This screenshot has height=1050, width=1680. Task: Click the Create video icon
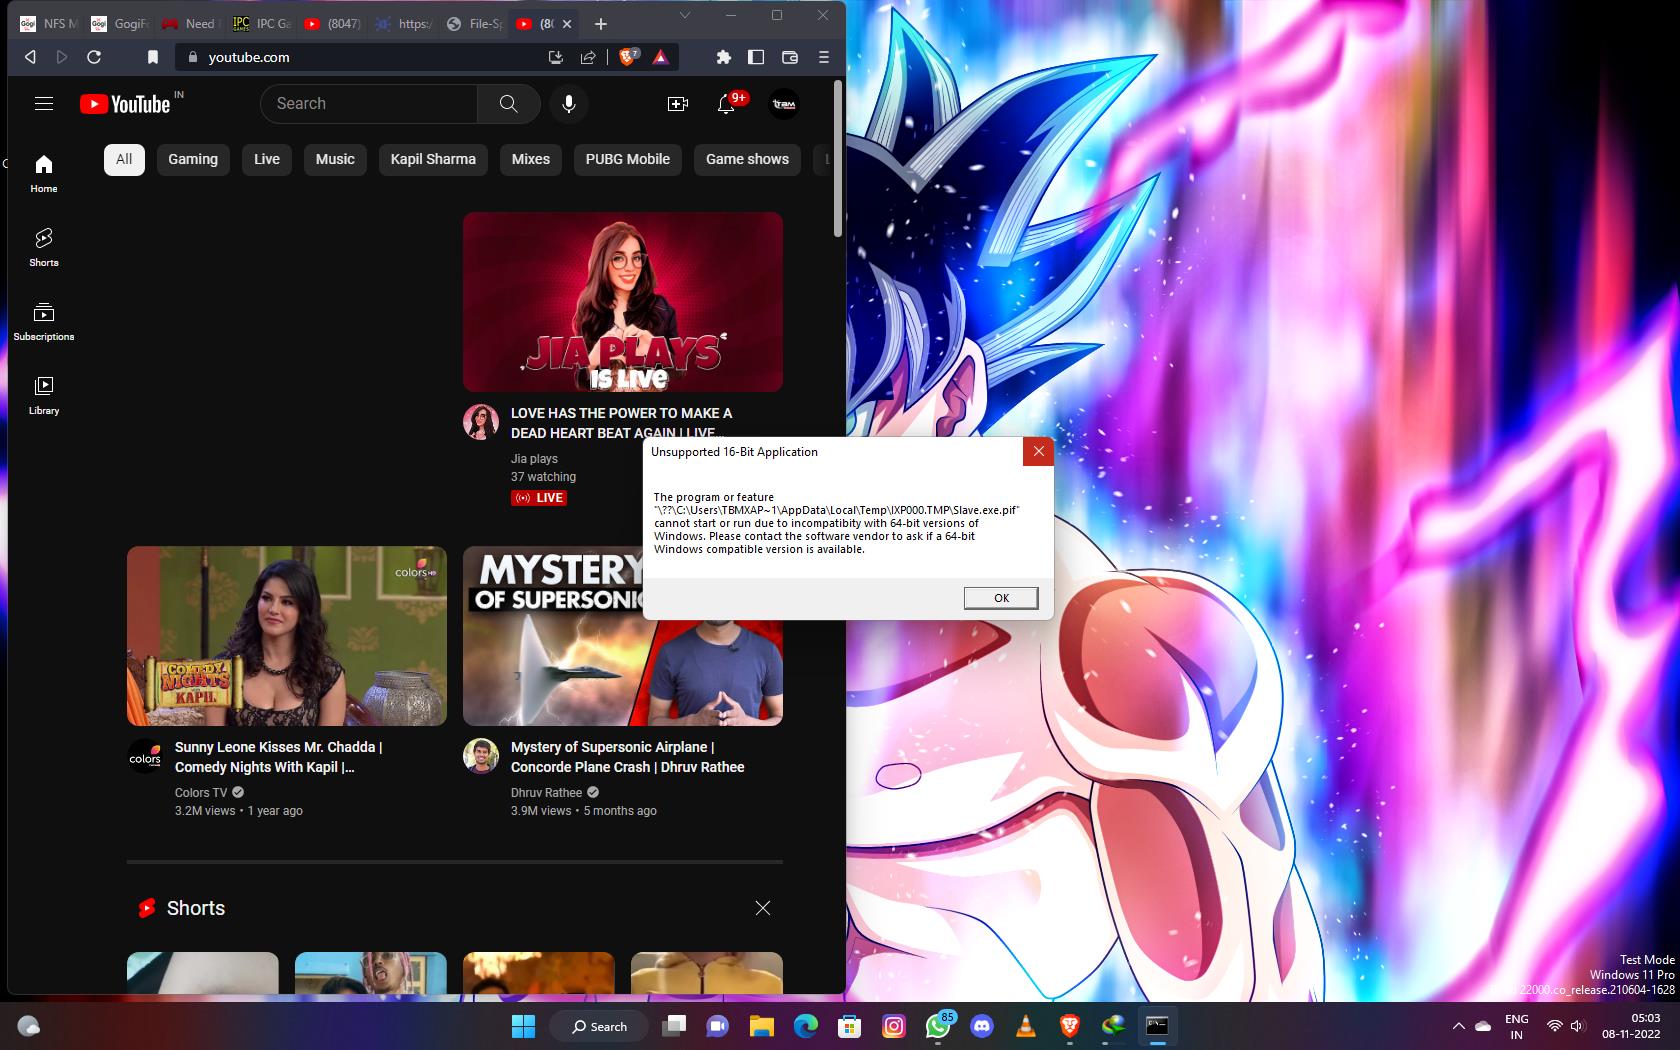[x=677, y=104]
